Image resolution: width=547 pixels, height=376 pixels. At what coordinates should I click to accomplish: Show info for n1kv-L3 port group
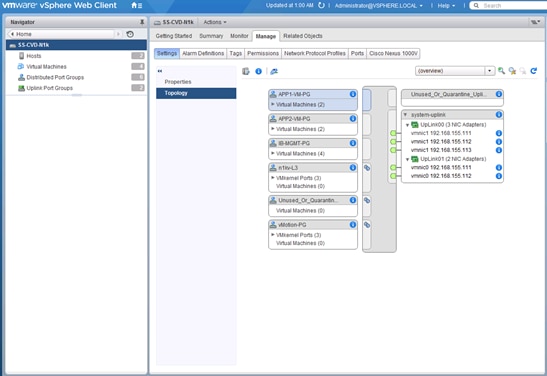(353, 168)
